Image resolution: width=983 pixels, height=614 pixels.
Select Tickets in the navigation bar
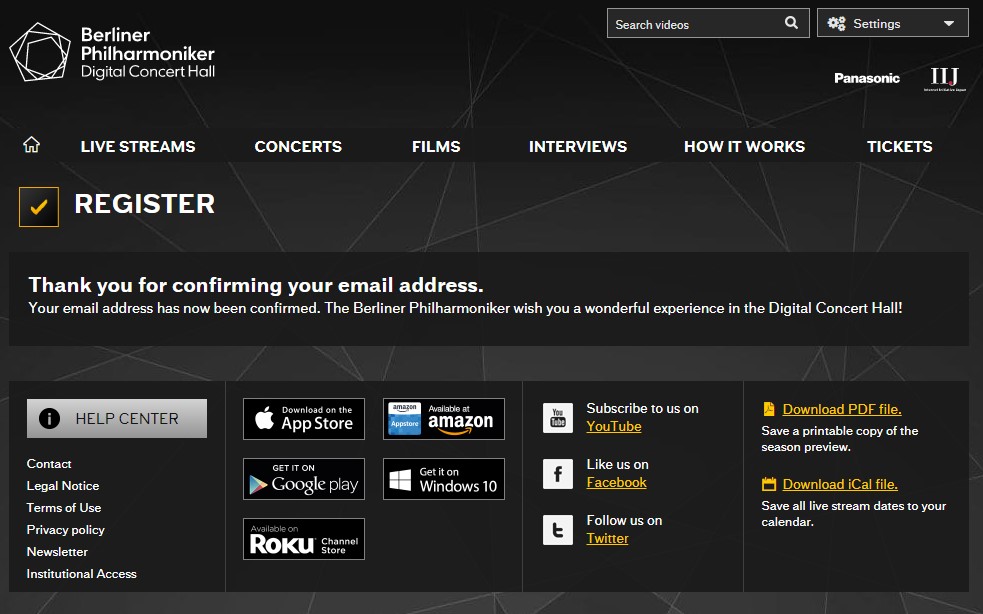[899, 146]
